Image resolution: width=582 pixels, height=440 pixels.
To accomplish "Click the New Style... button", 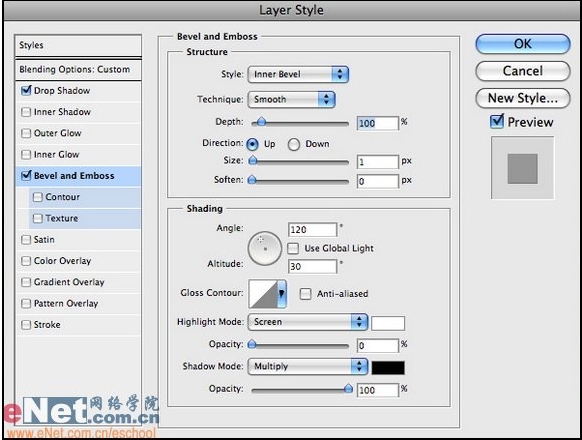I will [523, 98].
